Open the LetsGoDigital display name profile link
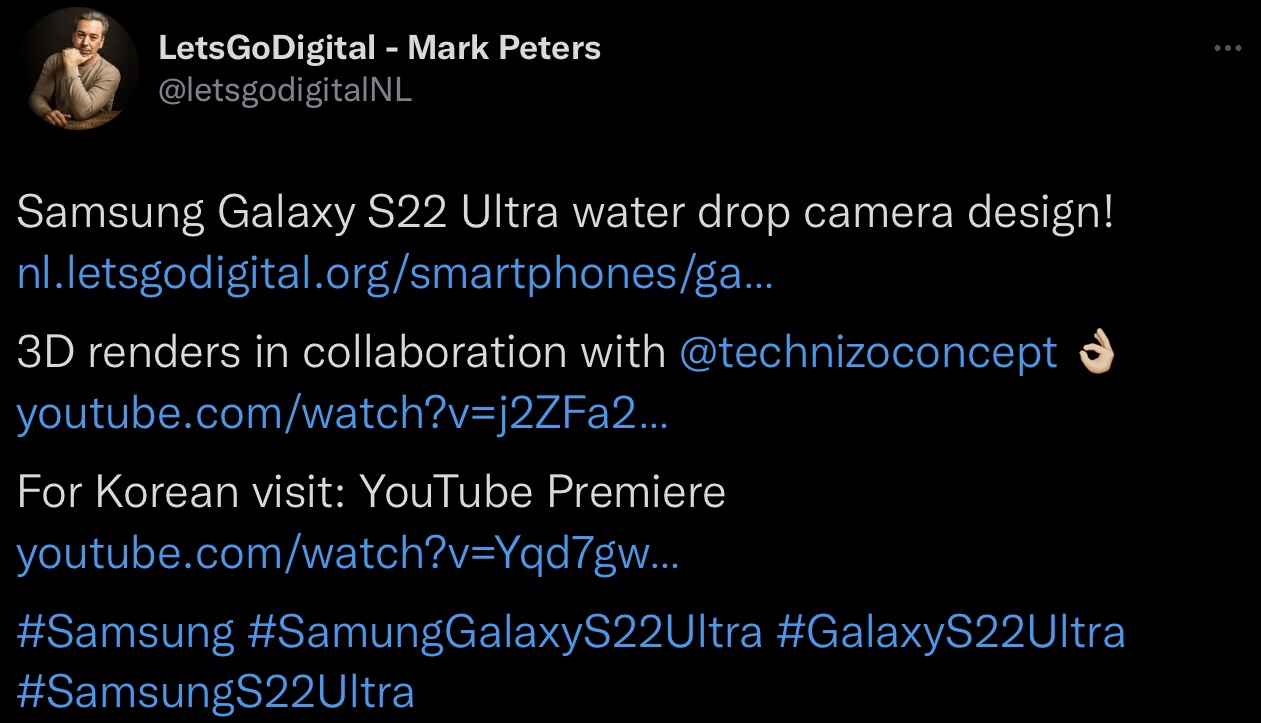 380,47
